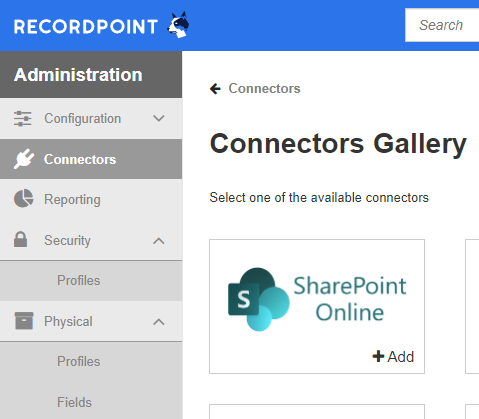Select Connectors in the sidebar
This screenshot has width=479, height=419.
coord(91,159)
